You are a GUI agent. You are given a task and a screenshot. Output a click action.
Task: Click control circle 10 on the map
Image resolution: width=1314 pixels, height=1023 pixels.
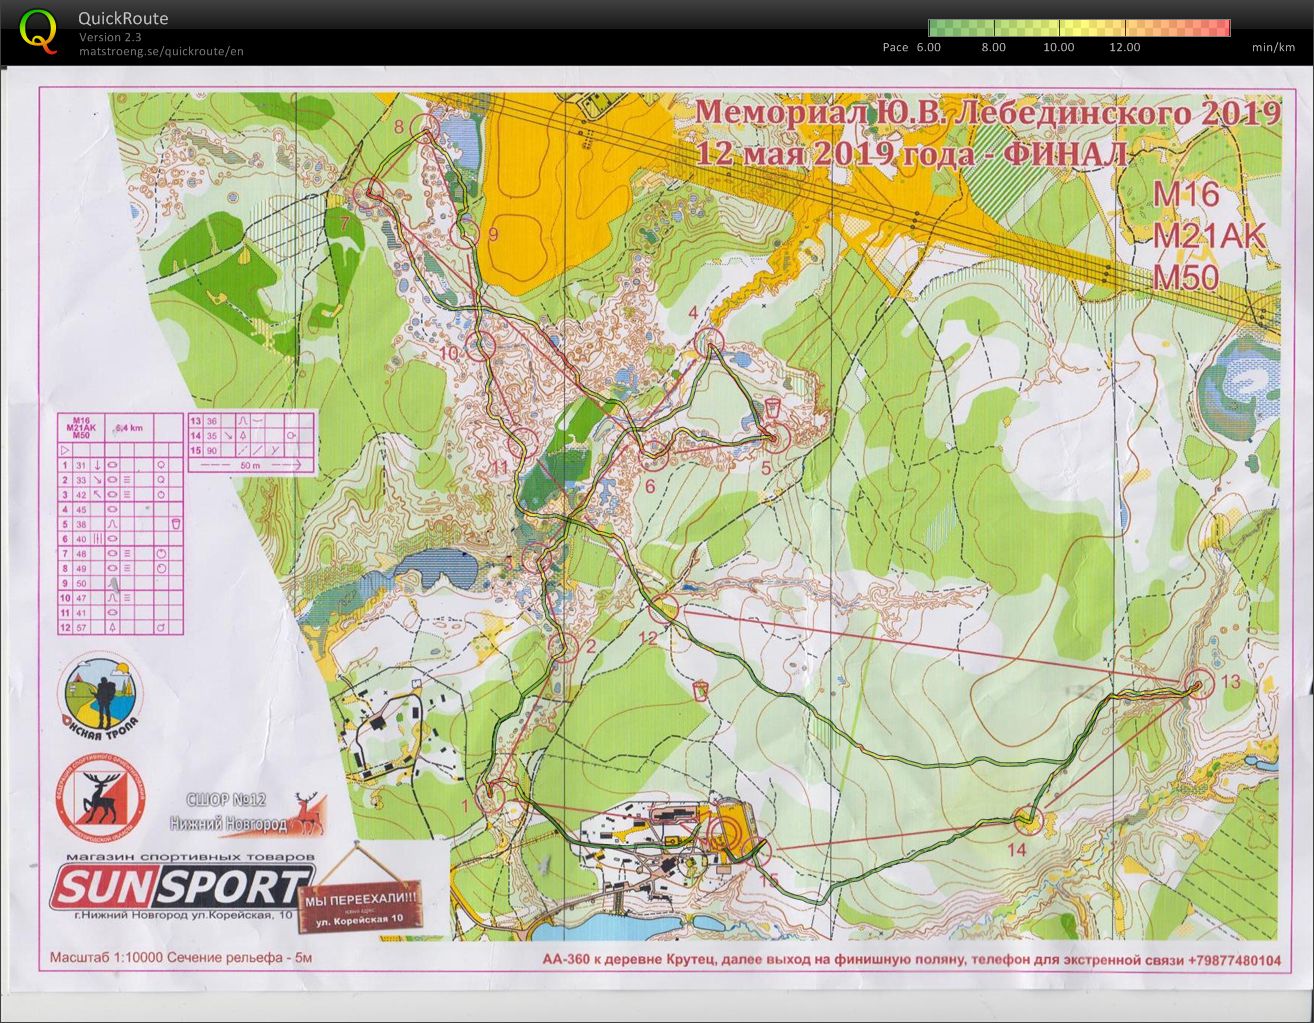(x=481, y=346)
